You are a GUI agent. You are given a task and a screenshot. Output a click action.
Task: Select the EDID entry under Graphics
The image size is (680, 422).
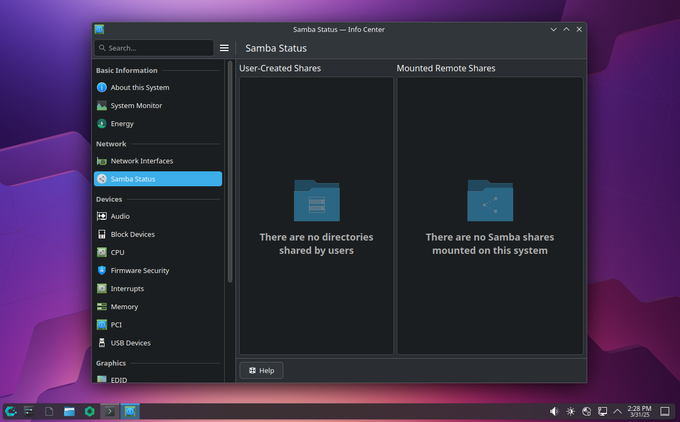coord(158,379)
